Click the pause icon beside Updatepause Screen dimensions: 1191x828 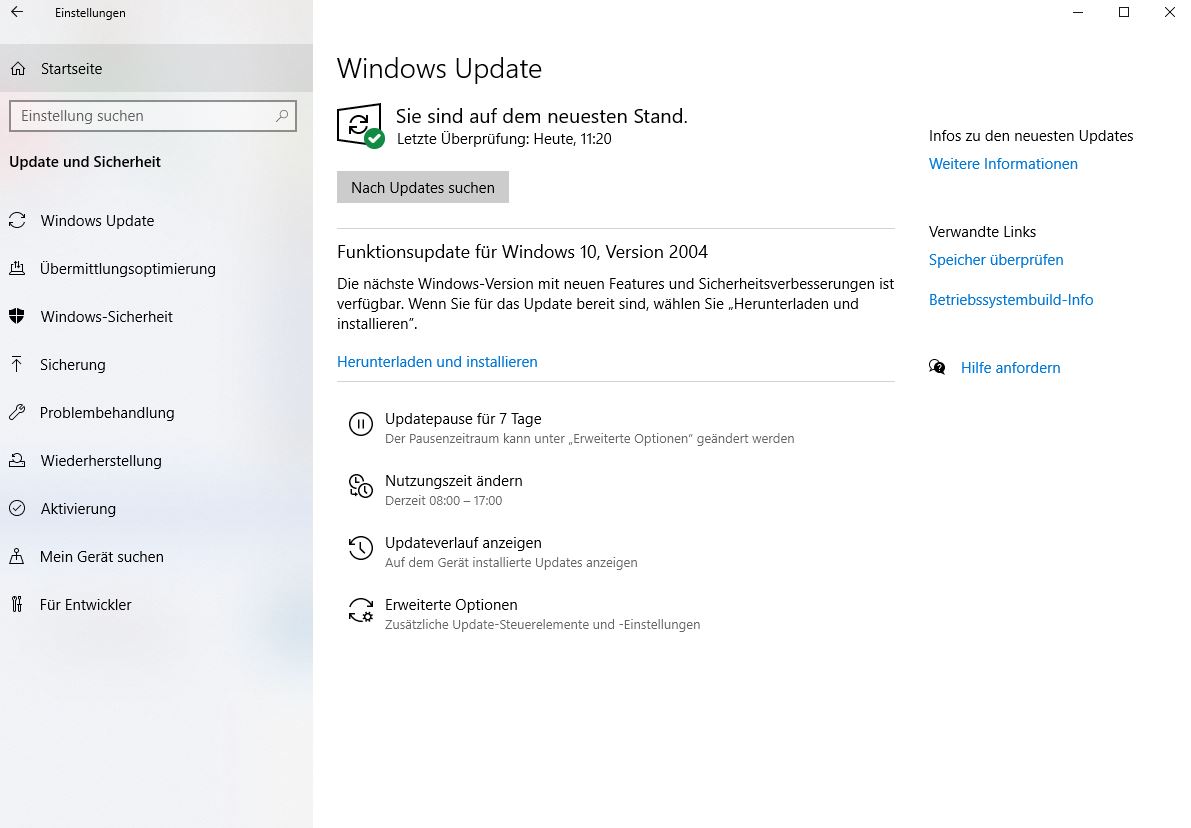coord(361,424)
